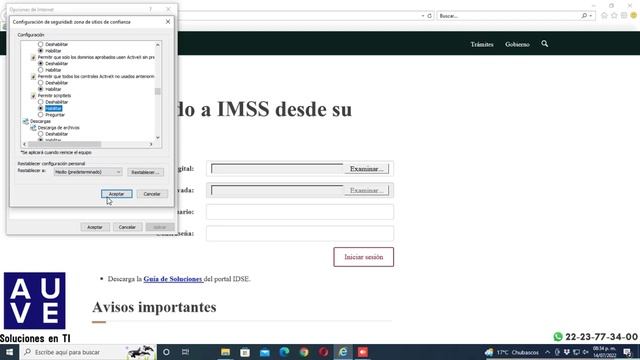640x360 pixels.
Task: Click the magnifier in the Buscar box
Action: pos(584,16)
